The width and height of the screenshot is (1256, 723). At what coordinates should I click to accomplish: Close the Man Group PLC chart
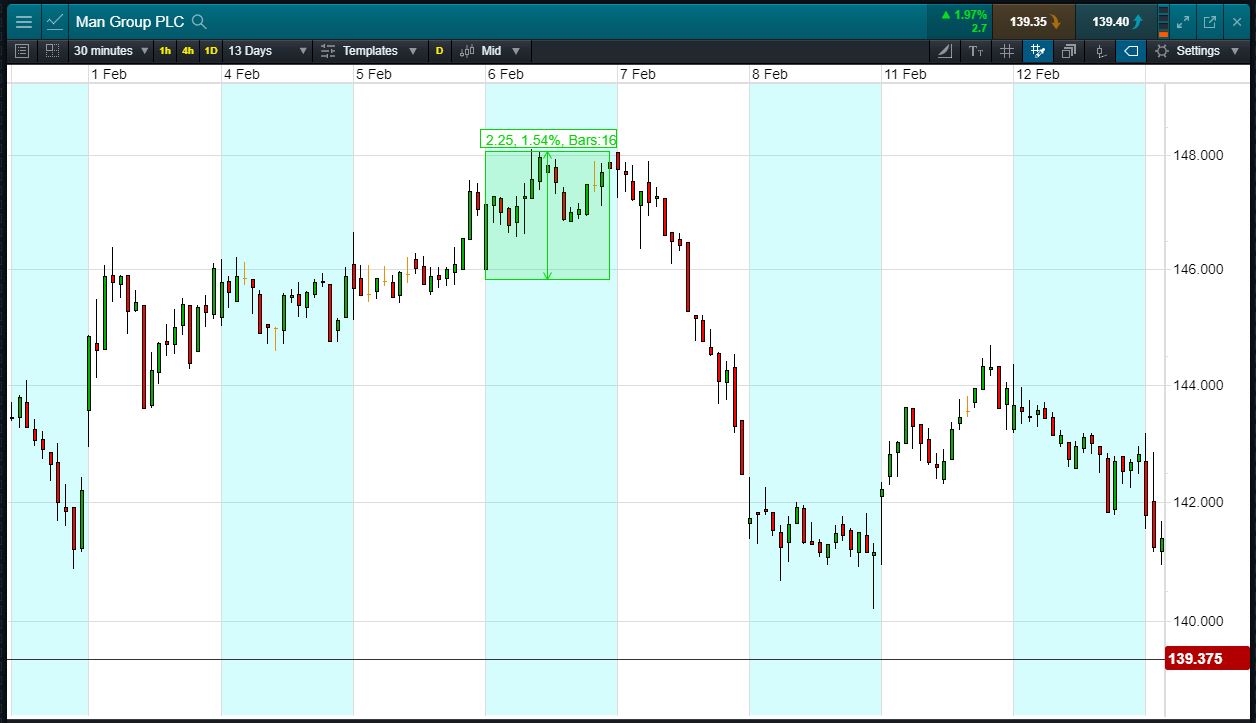1237,21
